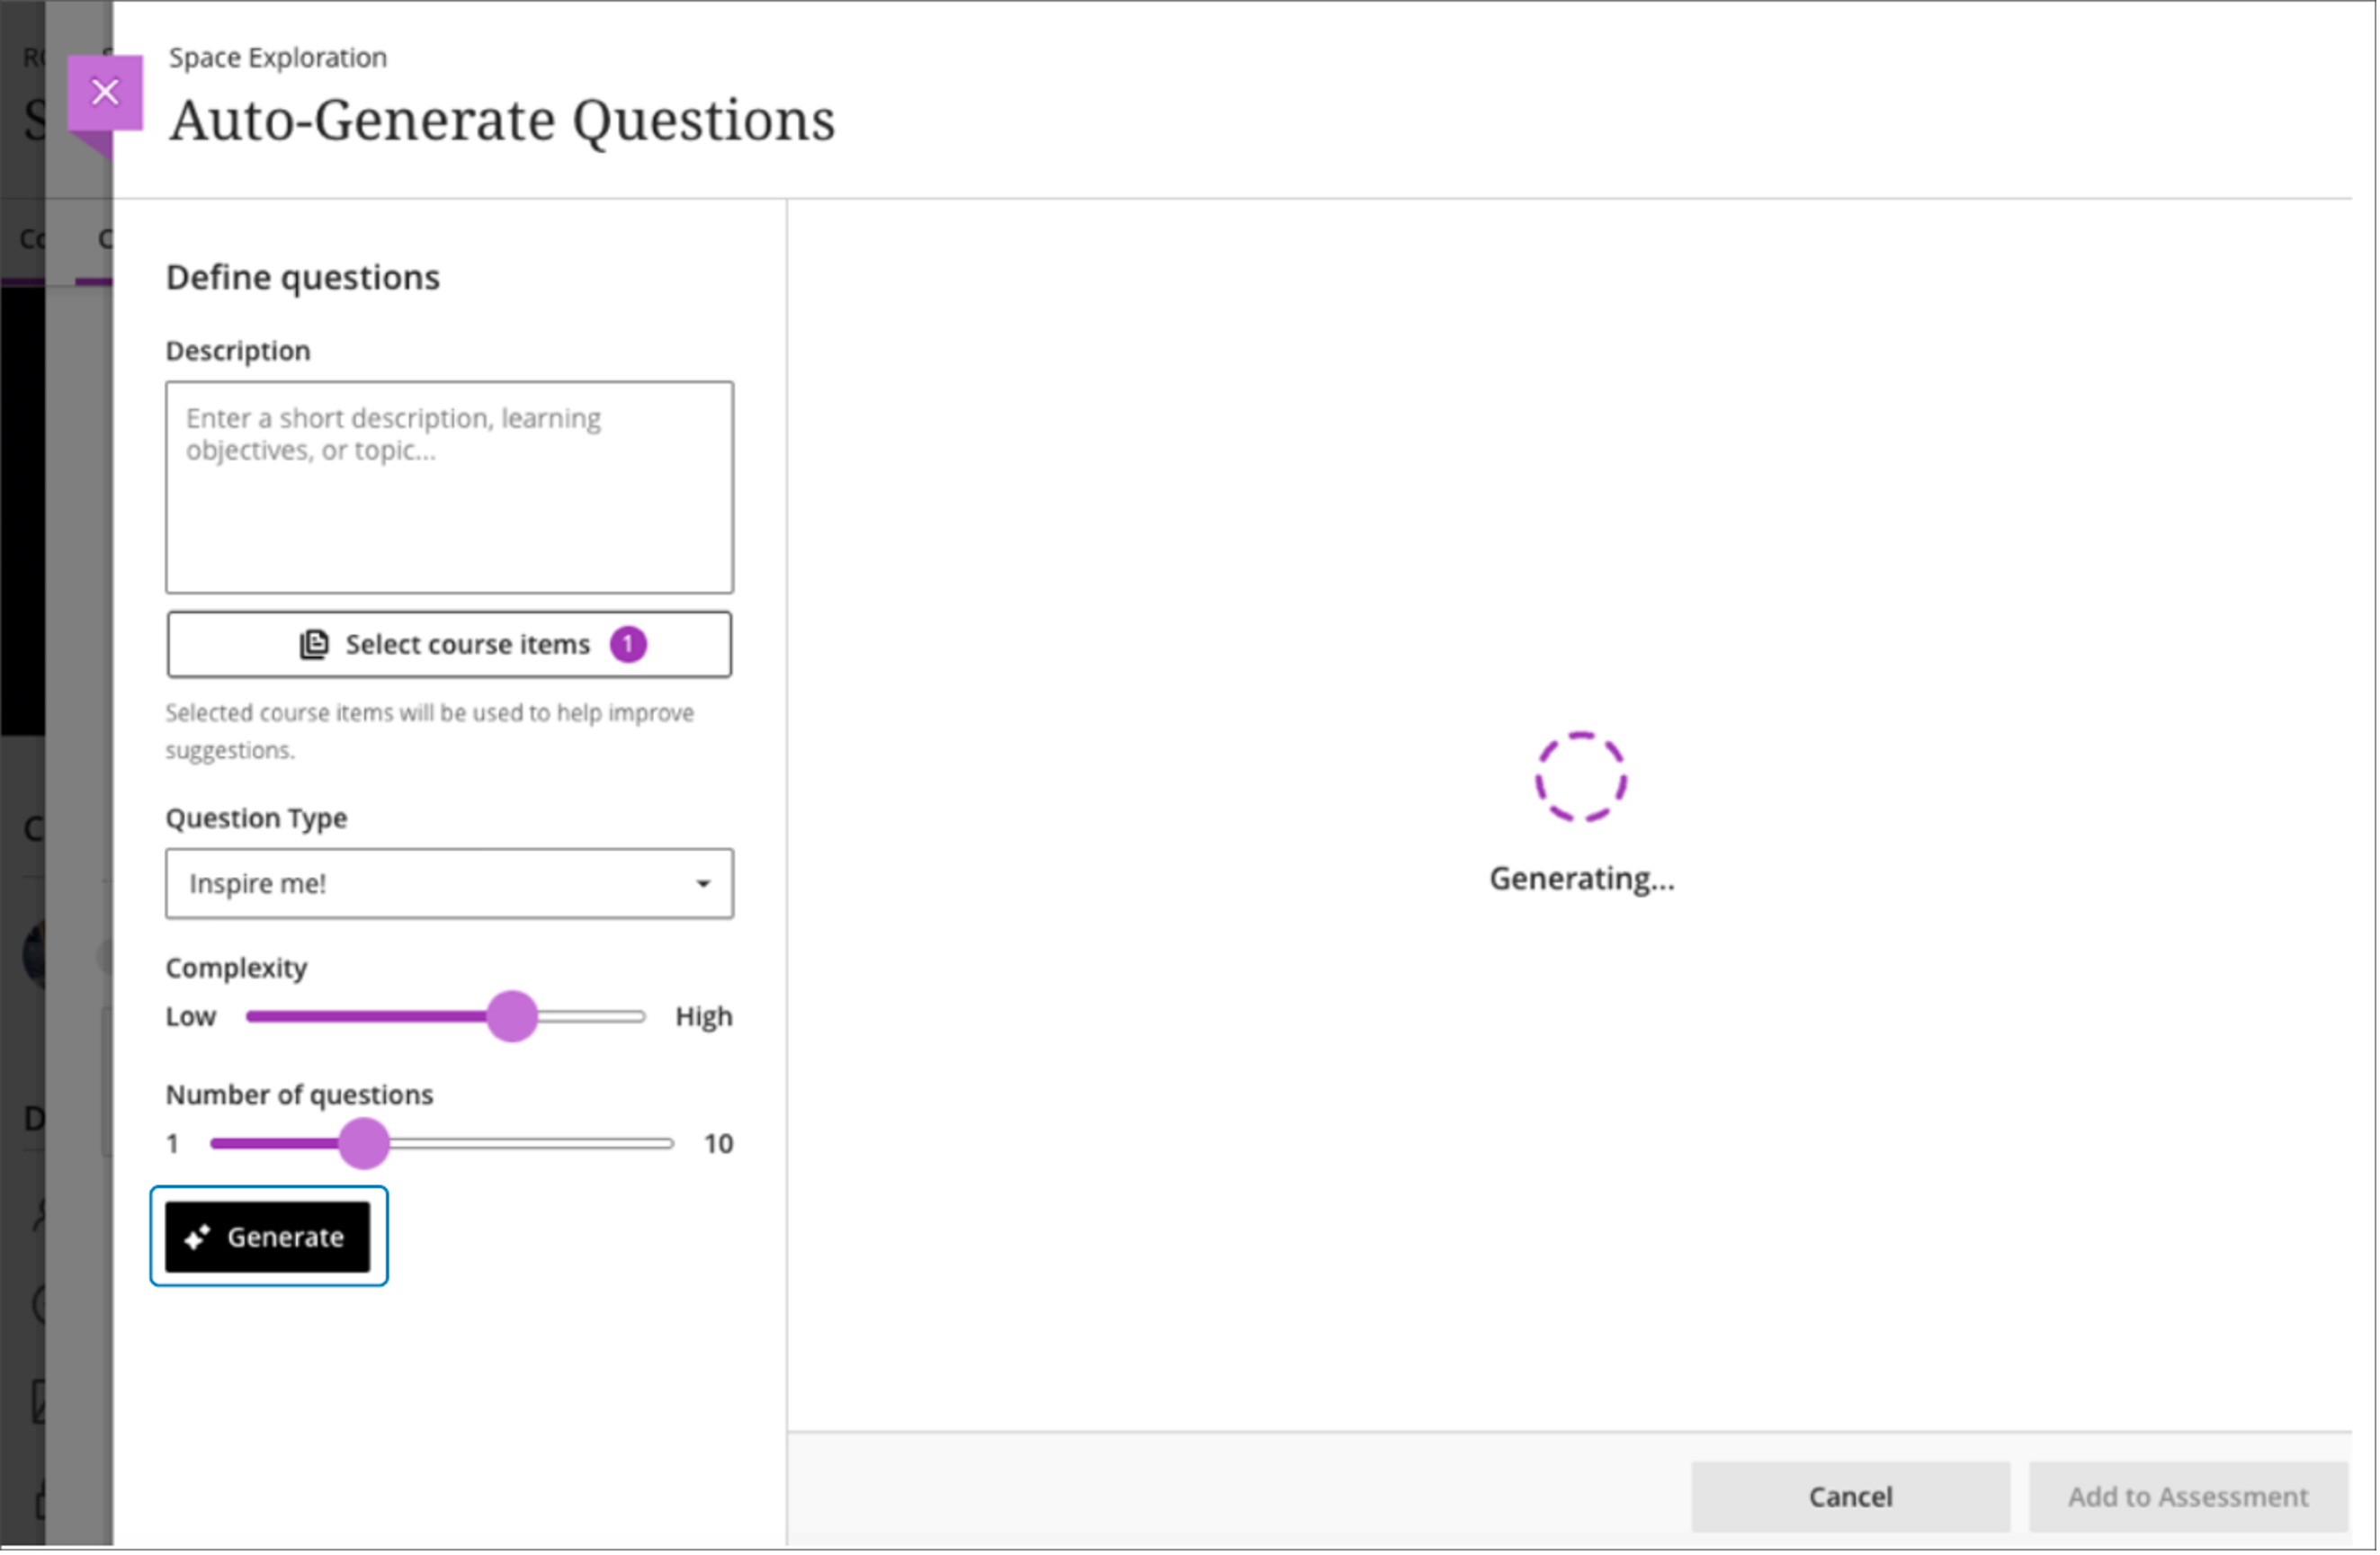Open the Select course items picker
Image resolution: width=2380 pixels, height=1555 pixels.
[448, 644]
